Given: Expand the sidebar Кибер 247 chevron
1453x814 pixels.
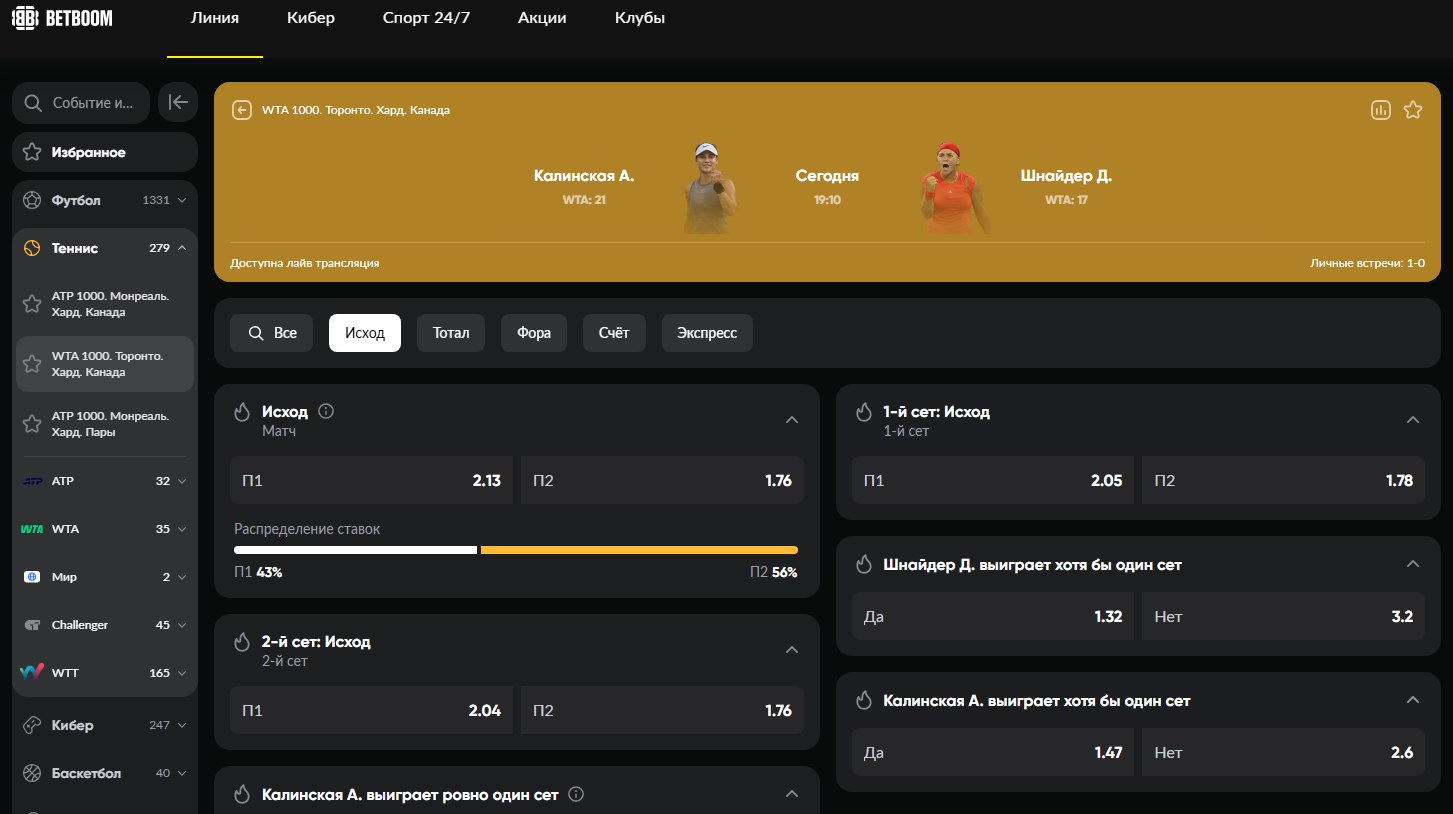Looking at the screenshot, I should coord(182,725).
